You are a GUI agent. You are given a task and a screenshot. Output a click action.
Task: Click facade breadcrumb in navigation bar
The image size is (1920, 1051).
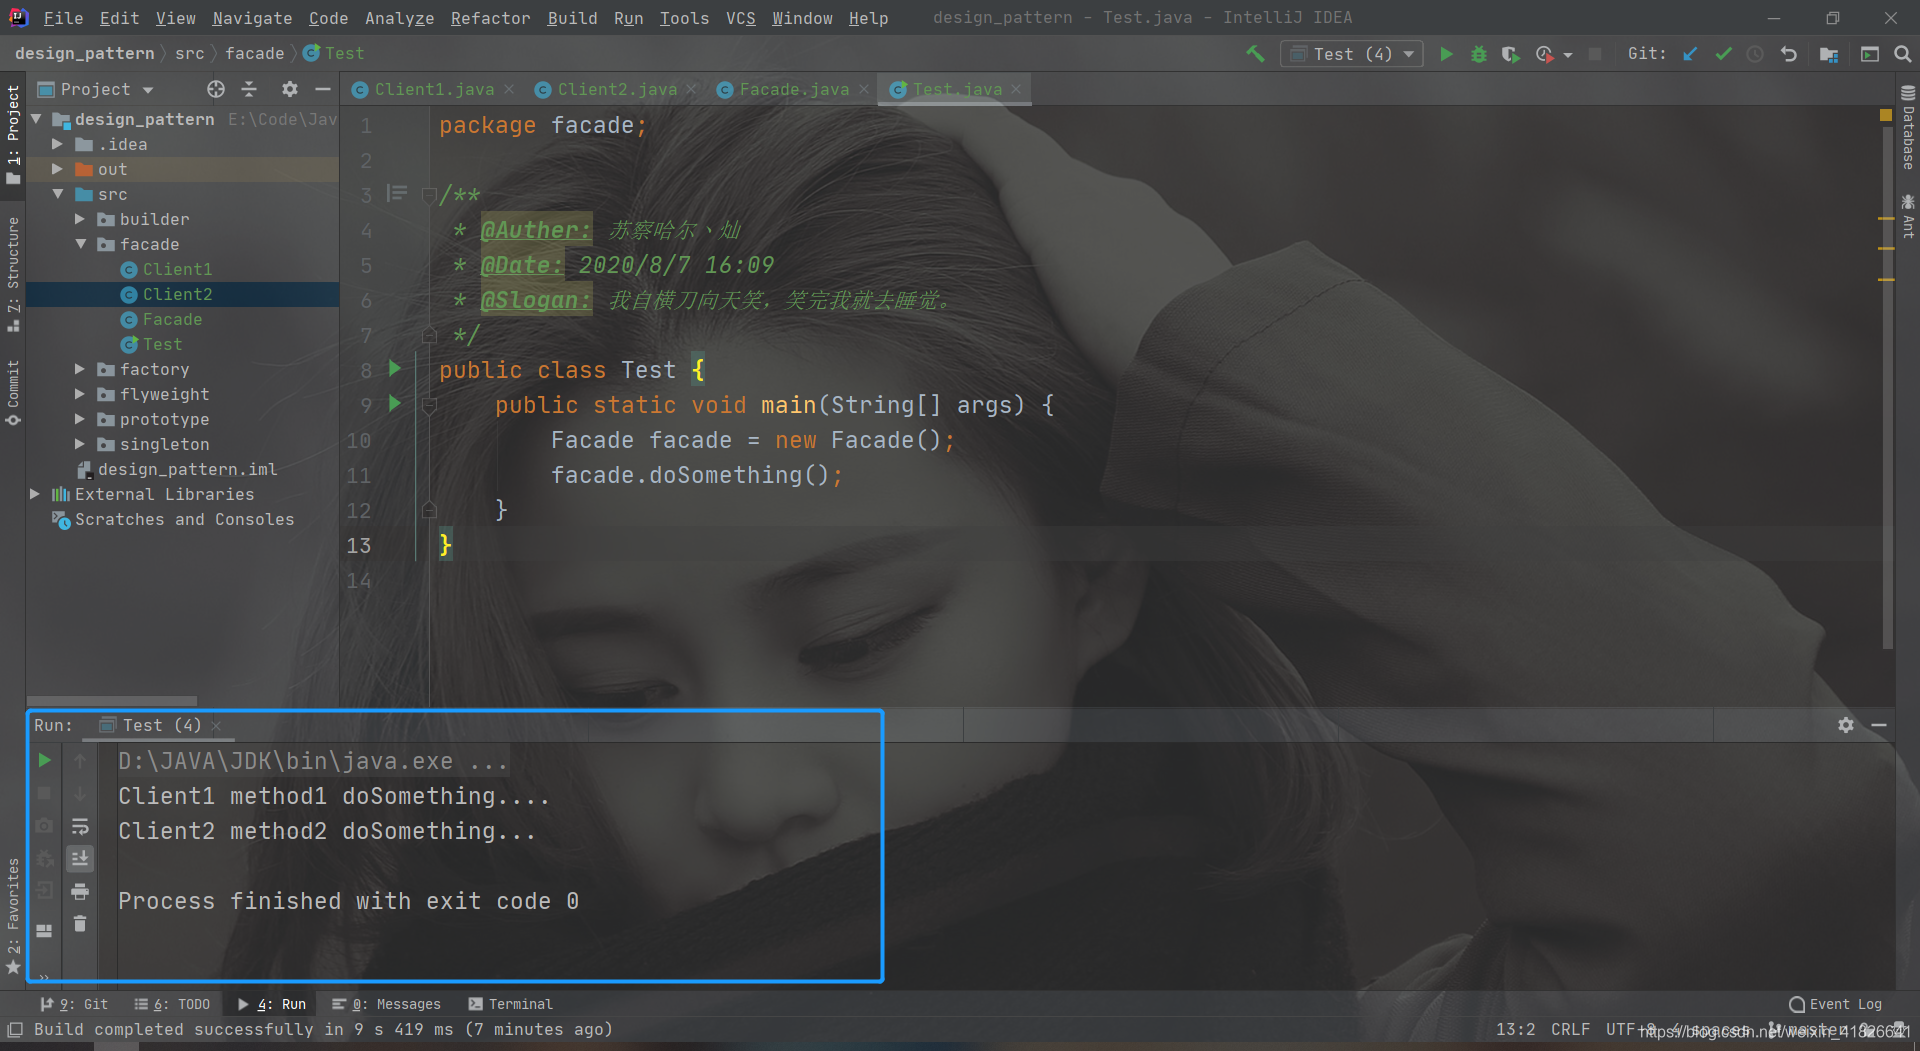point(254,53)
